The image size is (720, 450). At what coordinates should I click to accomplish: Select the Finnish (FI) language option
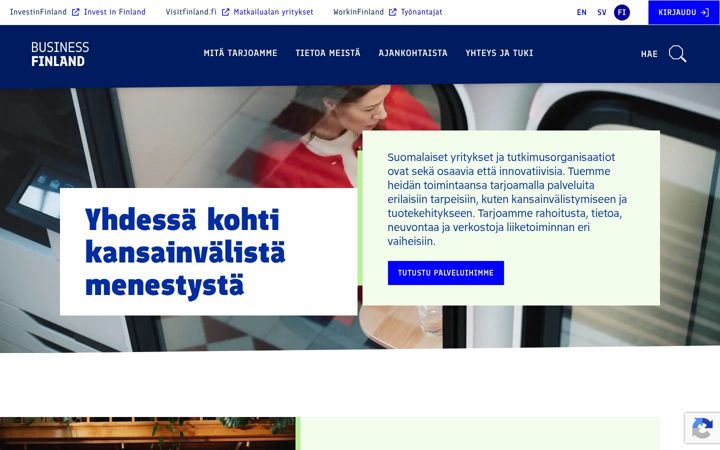click(x=622, y=12)
